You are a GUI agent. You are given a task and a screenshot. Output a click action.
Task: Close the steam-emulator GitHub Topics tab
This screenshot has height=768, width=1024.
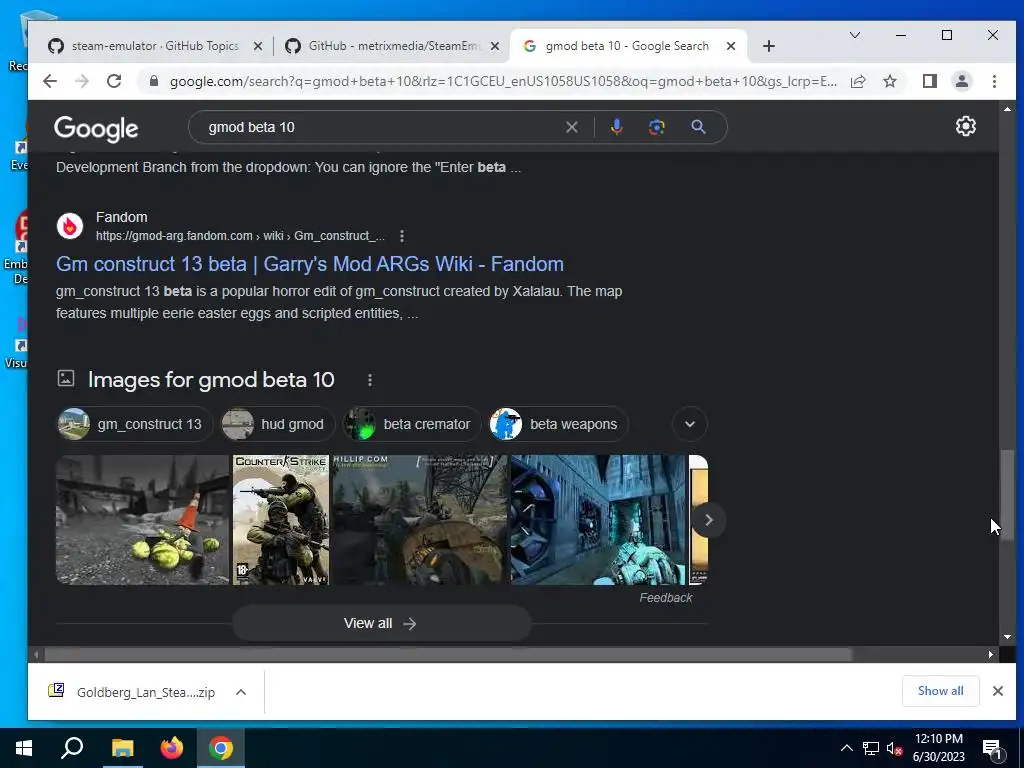coord(258,46)
